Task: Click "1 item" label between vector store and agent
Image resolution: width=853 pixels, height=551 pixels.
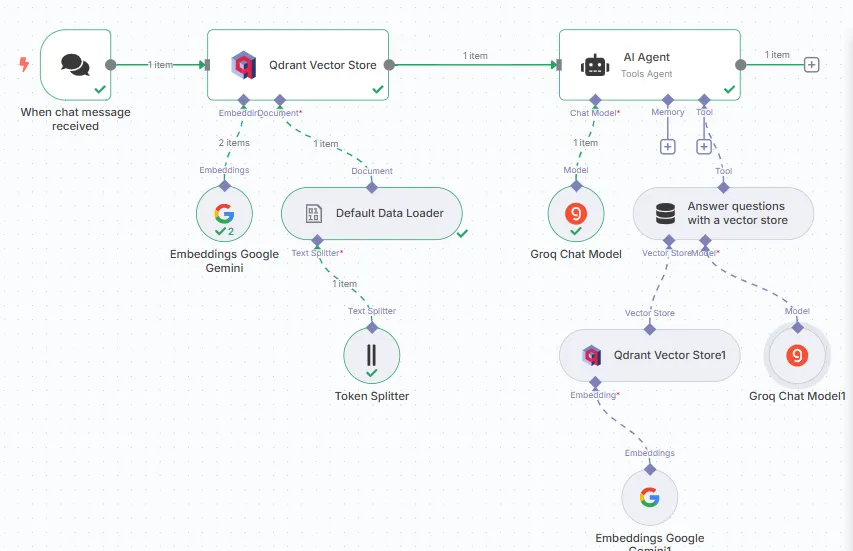Action: (x=475, y=55)
